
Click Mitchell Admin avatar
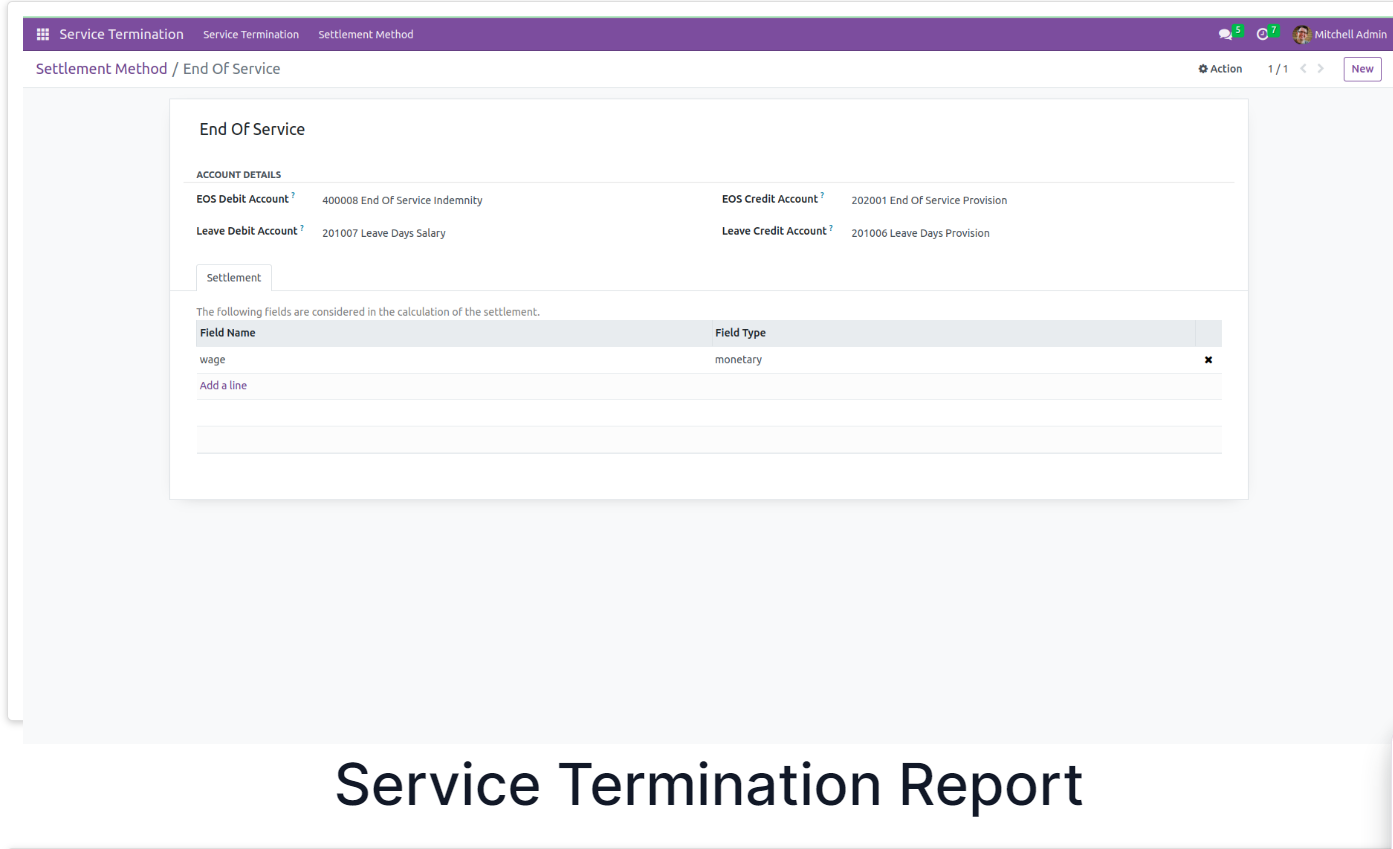1301,34
